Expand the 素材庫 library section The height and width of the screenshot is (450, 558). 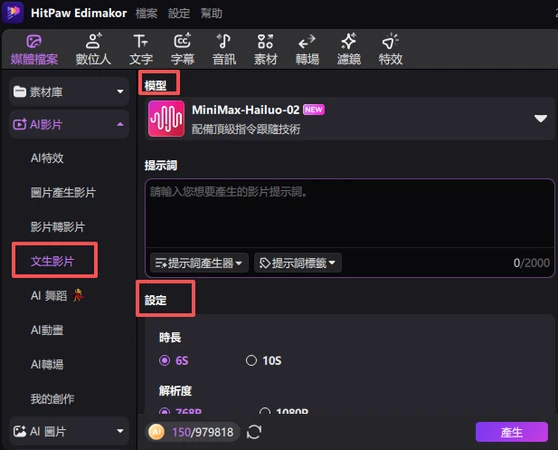[69, 92]
